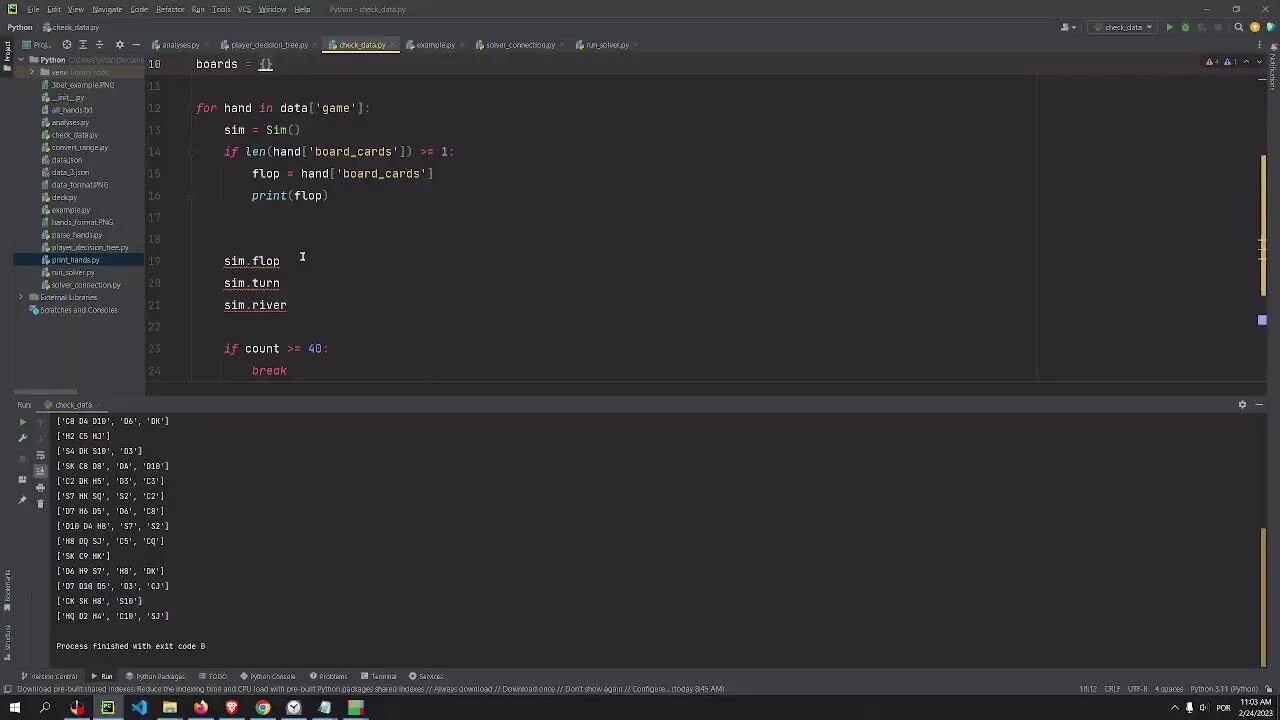Open the Terminal tool window

pyautogui.click(x=380, y=676)
